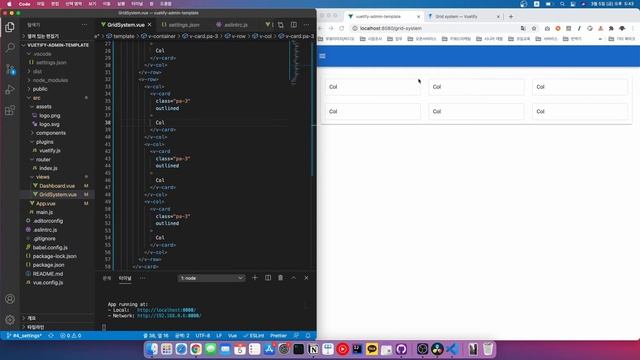Open the Search view in VS Code activity bar
Viewport: 640px width, 360px height.
coord(10,48)
